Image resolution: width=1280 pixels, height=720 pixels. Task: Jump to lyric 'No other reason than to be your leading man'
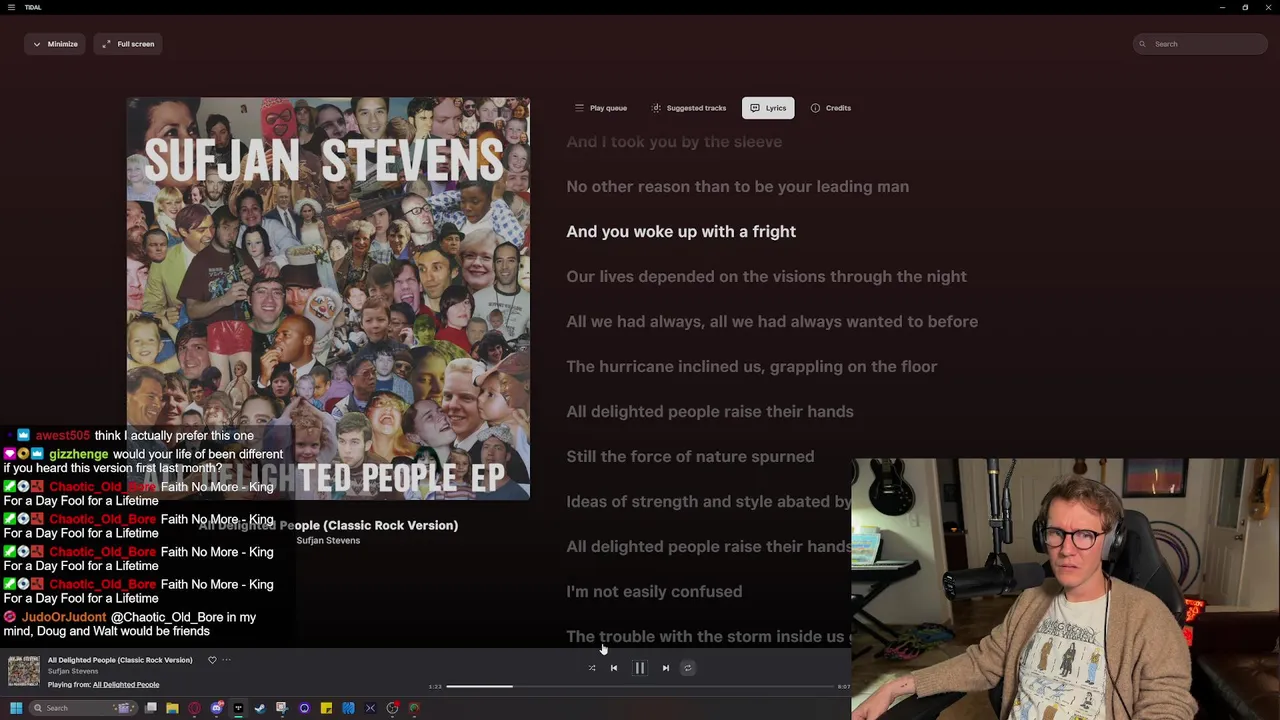(738, 187)
